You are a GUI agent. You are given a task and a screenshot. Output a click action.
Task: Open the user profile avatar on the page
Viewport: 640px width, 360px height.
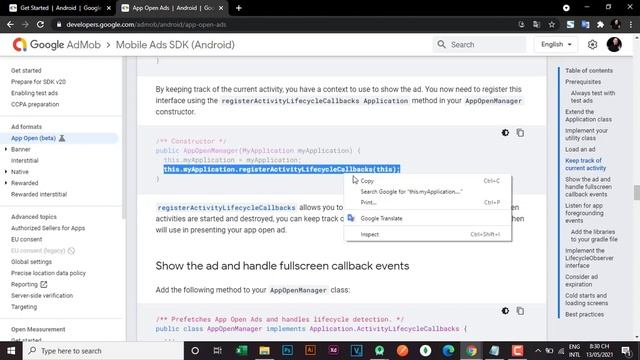coord(614,44)
